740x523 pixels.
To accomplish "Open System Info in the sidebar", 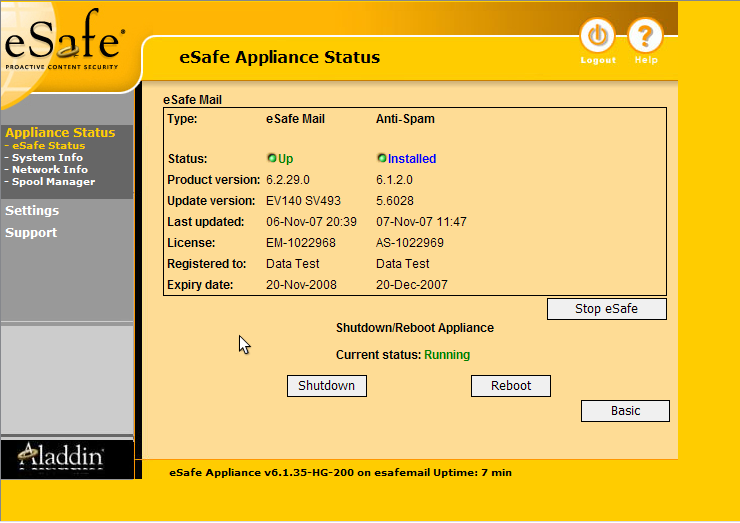I will pyautogui.click(x=47, y=158).
